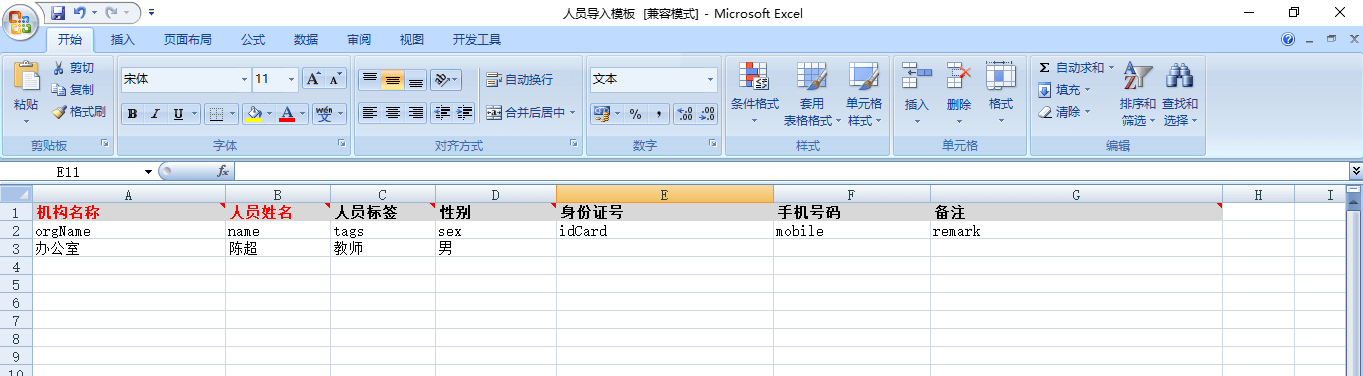Viewport: 1363px width, 376px height.
Task: Select cell containing 办公室
Action: click(x=129, y=249)
